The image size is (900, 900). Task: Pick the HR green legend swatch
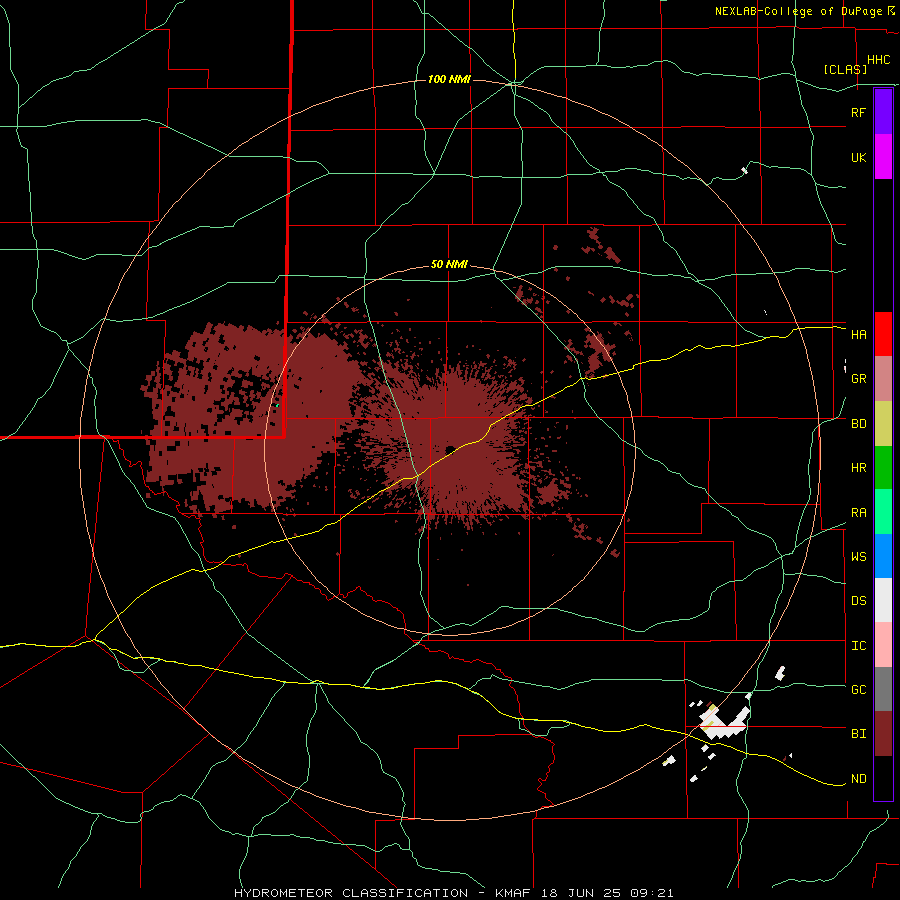(x=883, y=468)
